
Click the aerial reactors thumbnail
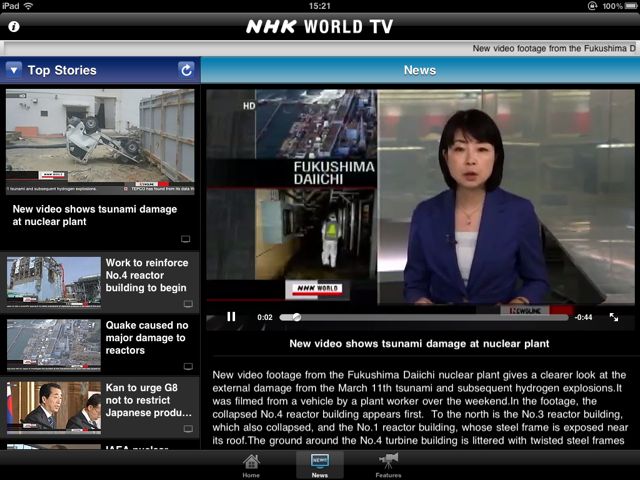(x=53, y=345)
